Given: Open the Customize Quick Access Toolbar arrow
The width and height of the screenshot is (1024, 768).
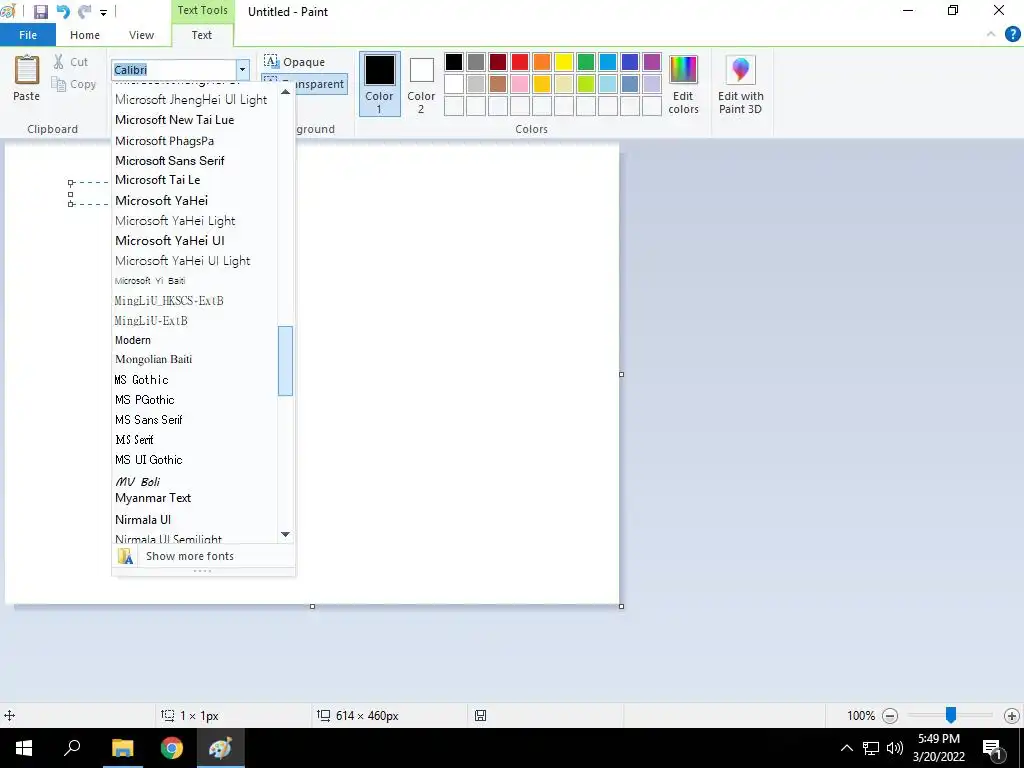Looking at the screenshot, I should (x=103, y=12).
